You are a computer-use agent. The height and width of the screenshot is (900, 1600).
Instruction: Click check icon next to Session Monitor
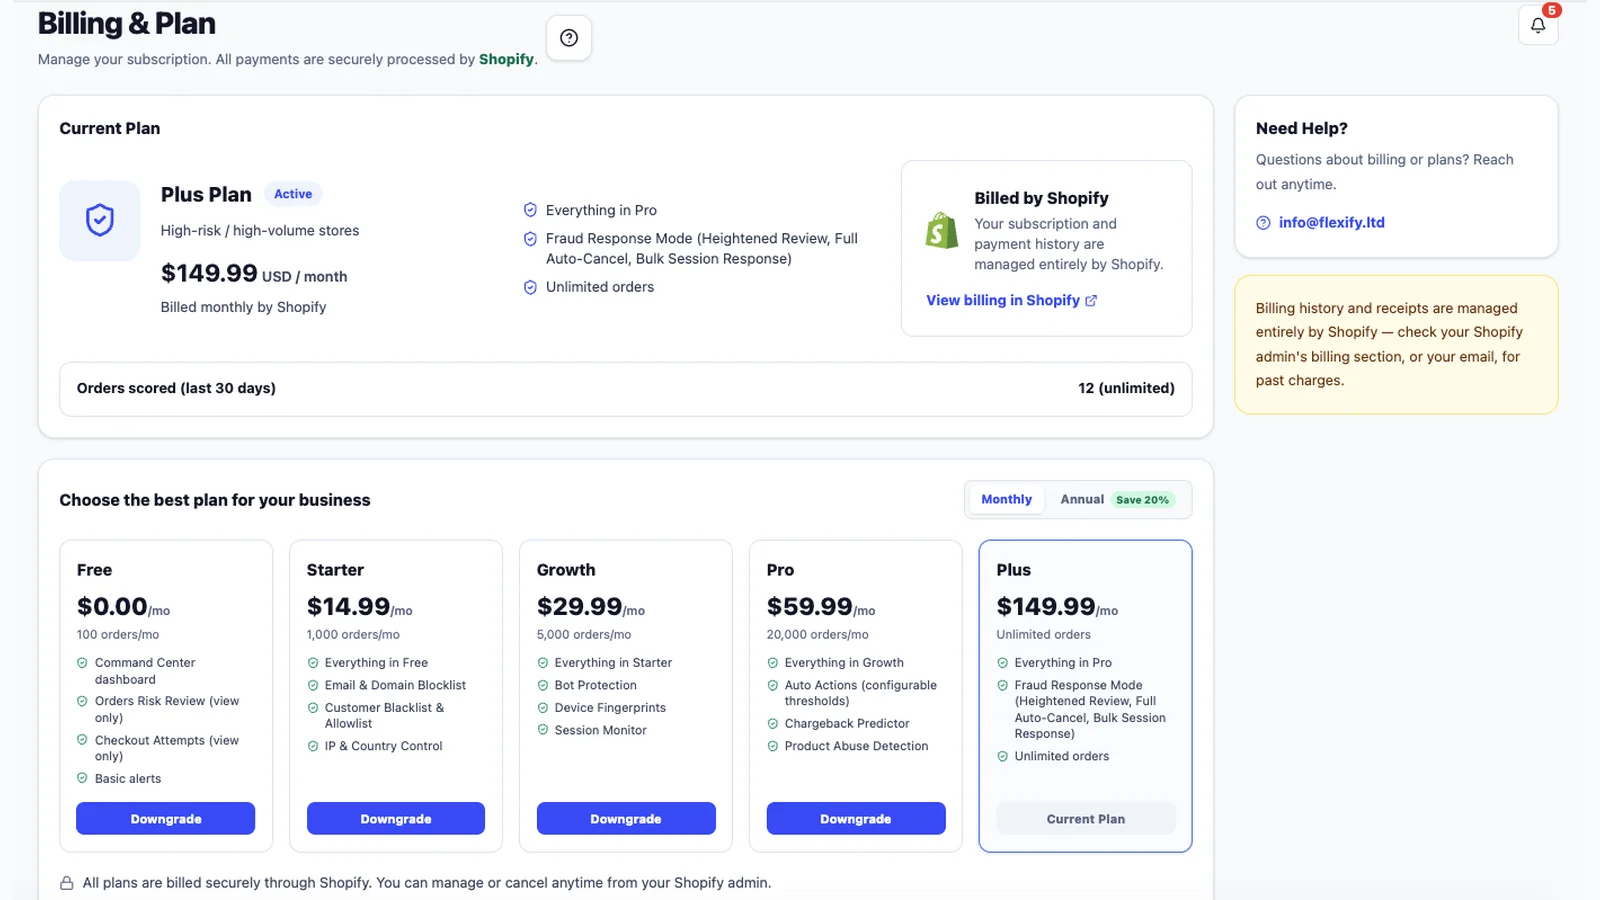tap(542, 730)
